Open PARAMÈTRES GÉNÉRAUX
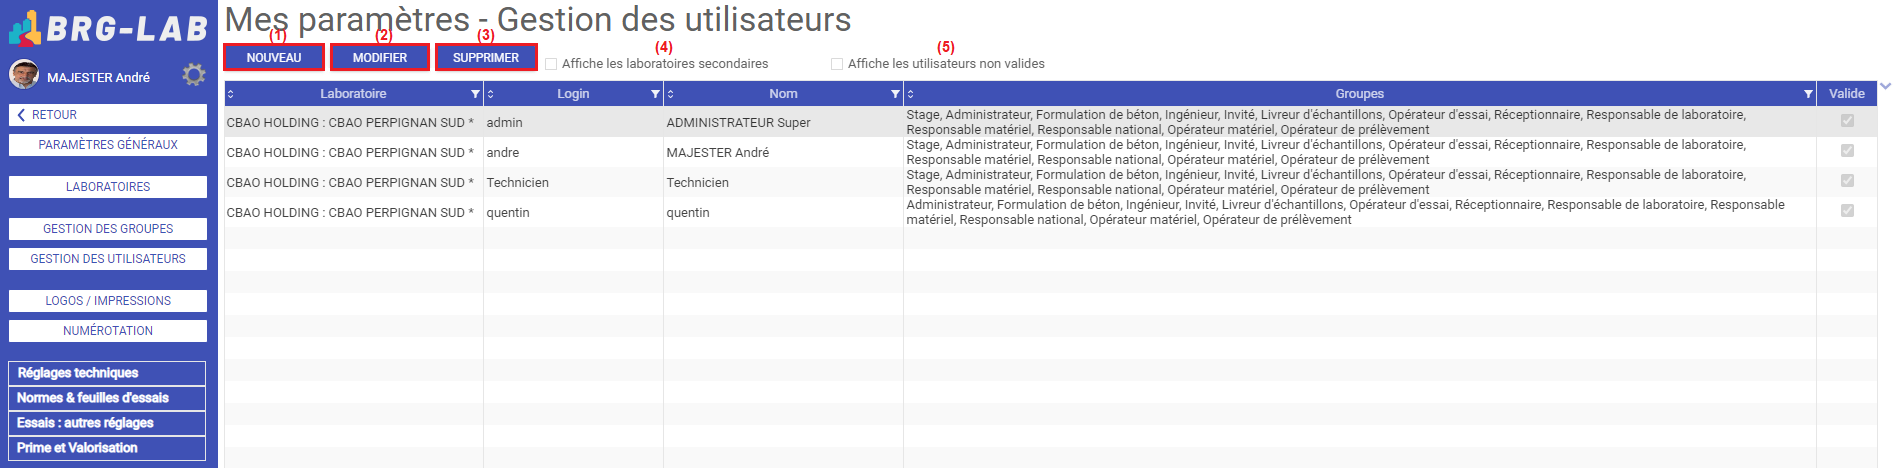1895x468 pixels. pyautogui.click(x=108, y=145)
